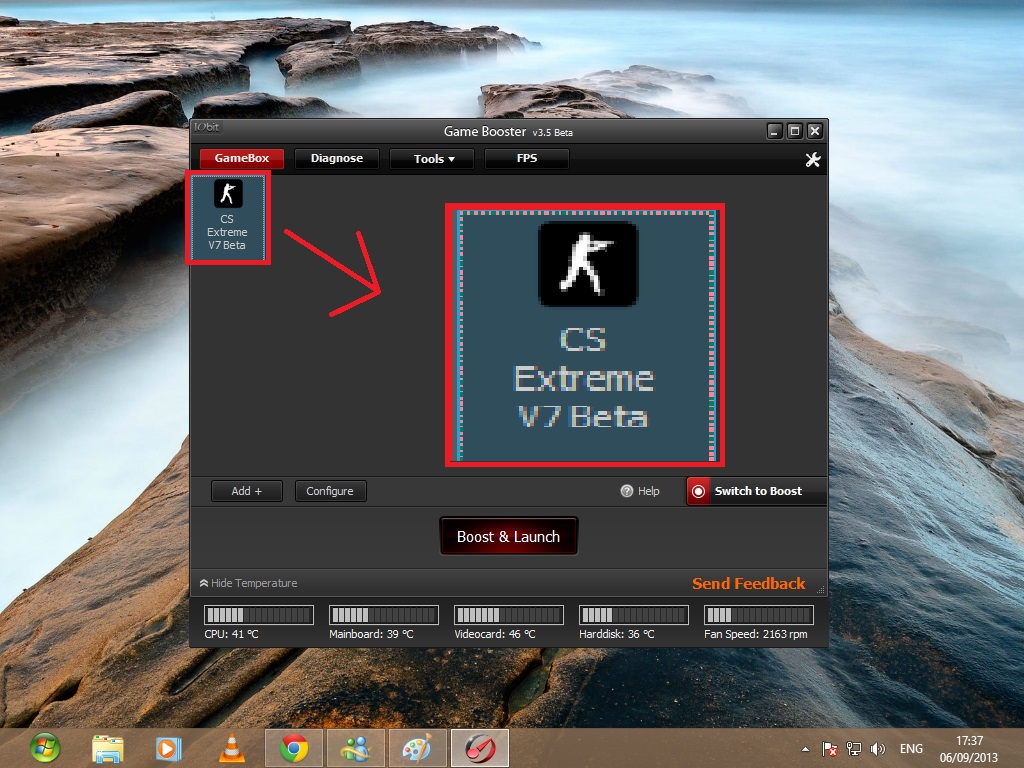Click the red record icon on Switch to Boost

[x=698, y=491]
